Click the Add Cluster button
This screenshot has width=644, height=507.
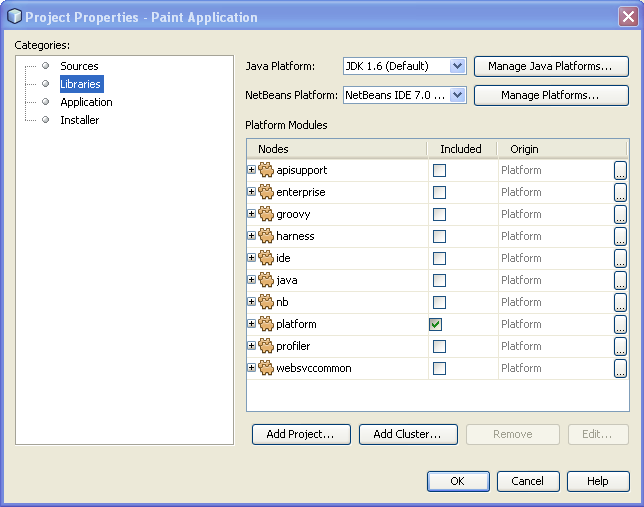pyautogui.click(x=408, y=434)
